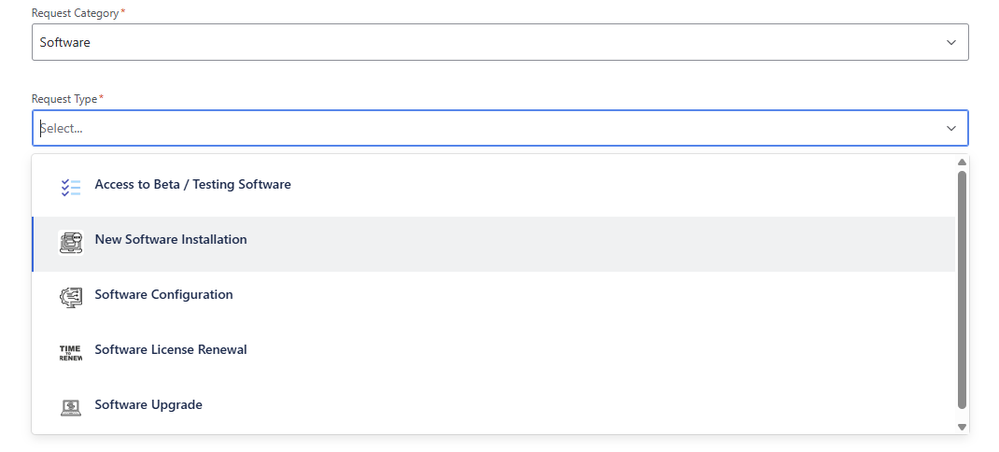Click the Access to Beta checklist icon

70,186
